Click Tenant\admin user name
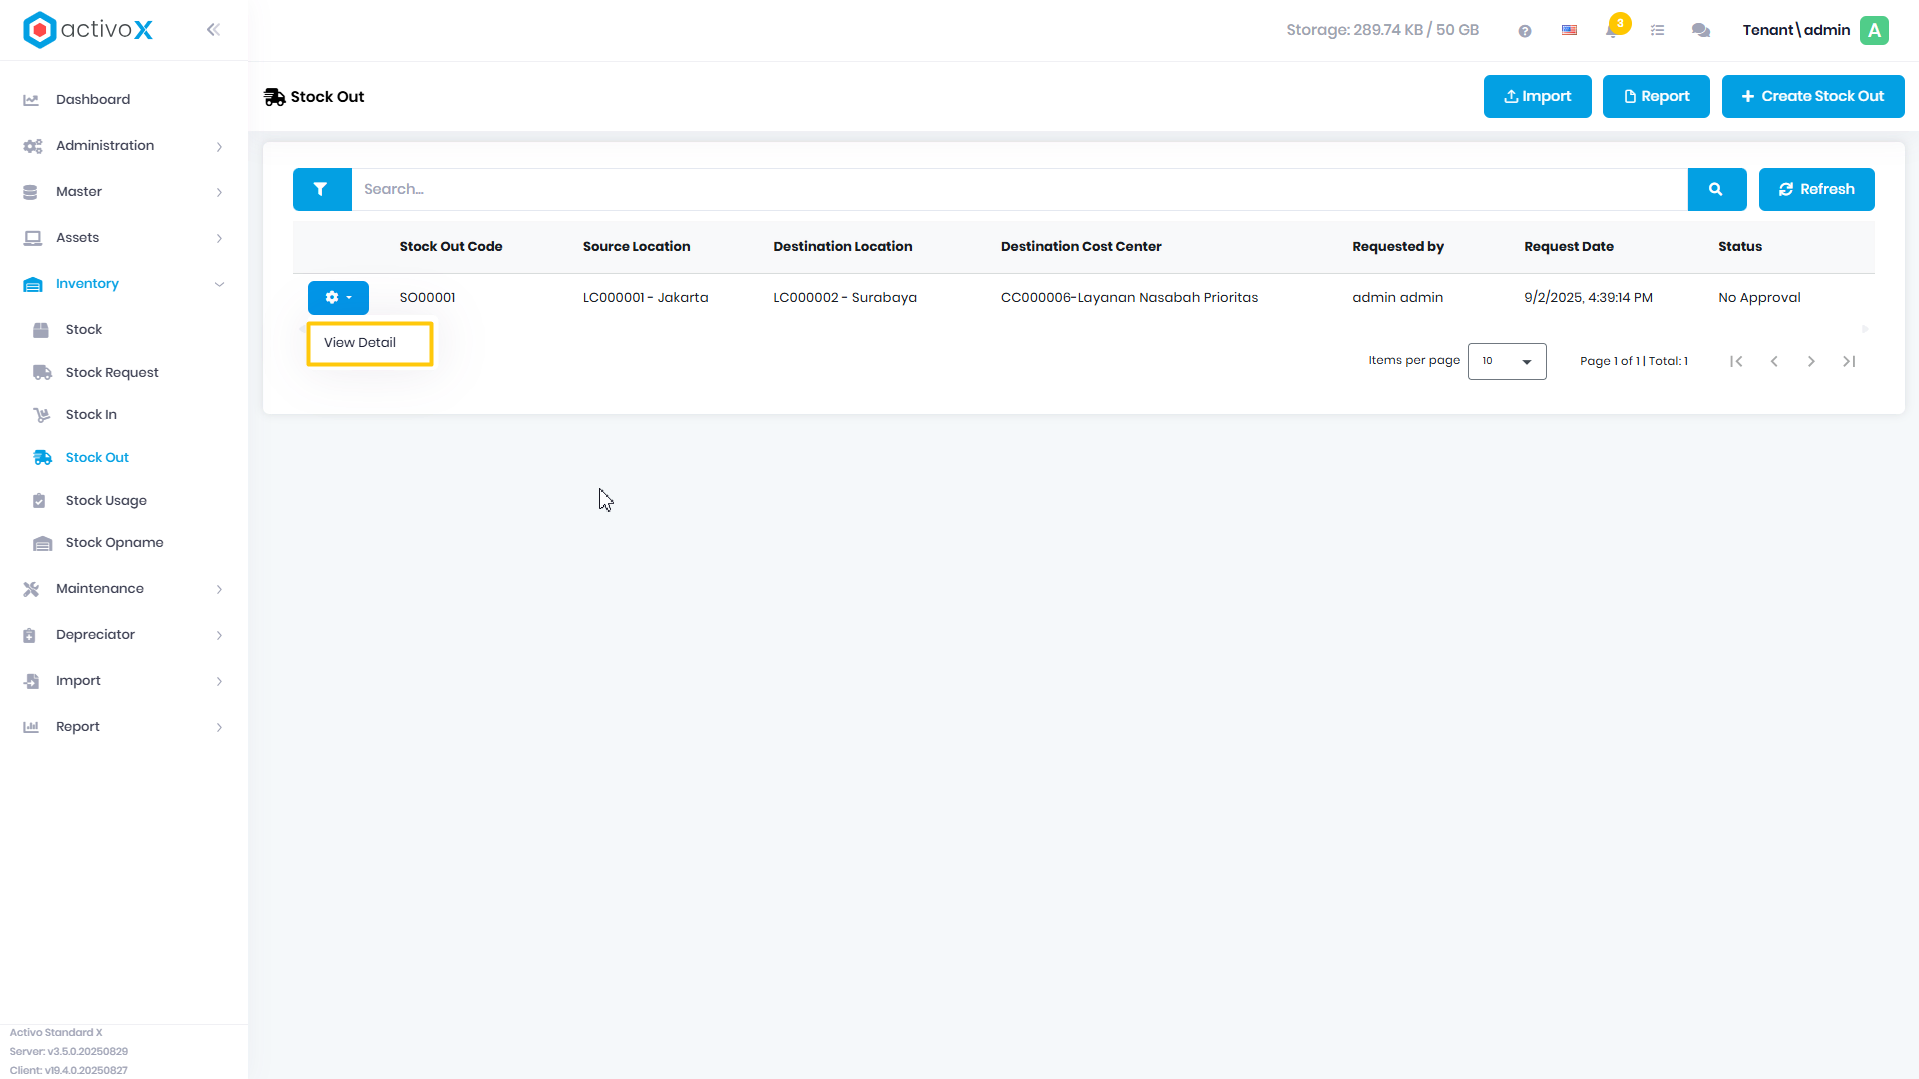This screenshot has height=1079, width=1919. click(x=1796, y=30)
